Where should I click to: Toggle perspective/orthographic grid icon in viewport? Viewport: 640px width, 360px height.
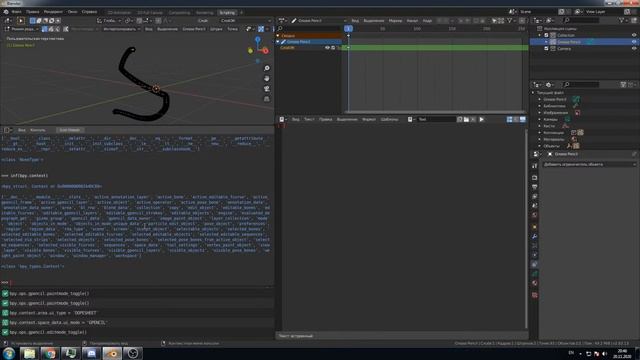pos(267,99)
